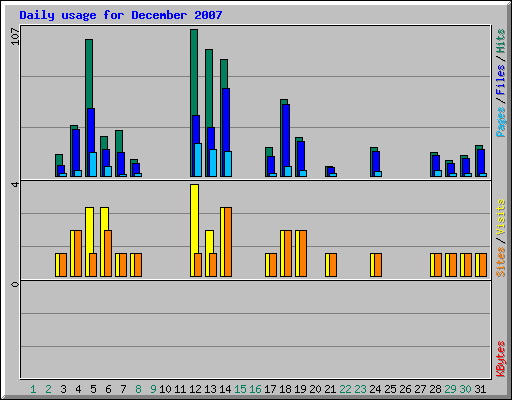Select day label "17" on the x-axis

270,389
